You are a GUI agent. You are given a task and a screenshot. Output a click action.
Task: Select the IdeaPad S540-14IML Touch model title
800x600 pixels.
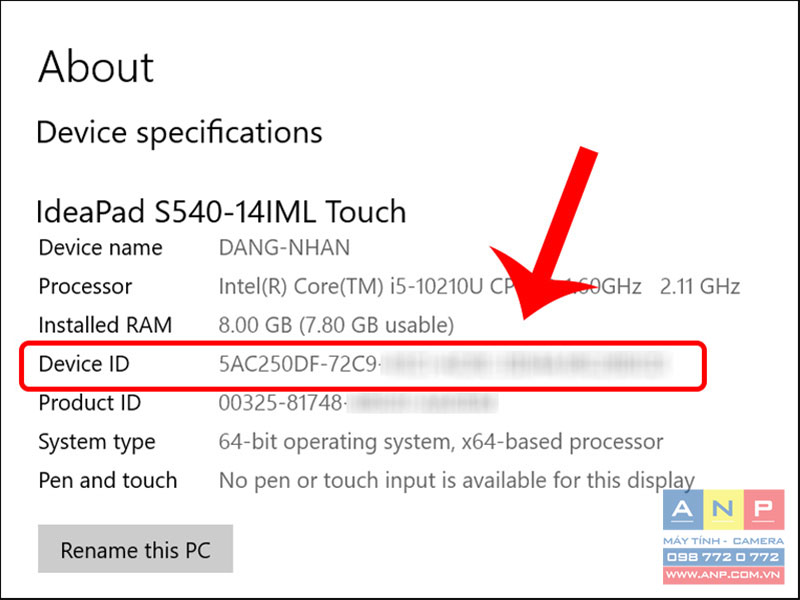pos(221,211)
